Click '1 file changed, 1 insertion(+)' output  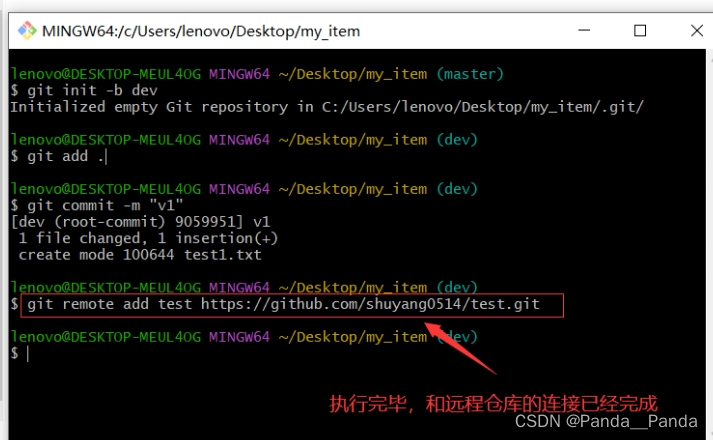[148, 238]
